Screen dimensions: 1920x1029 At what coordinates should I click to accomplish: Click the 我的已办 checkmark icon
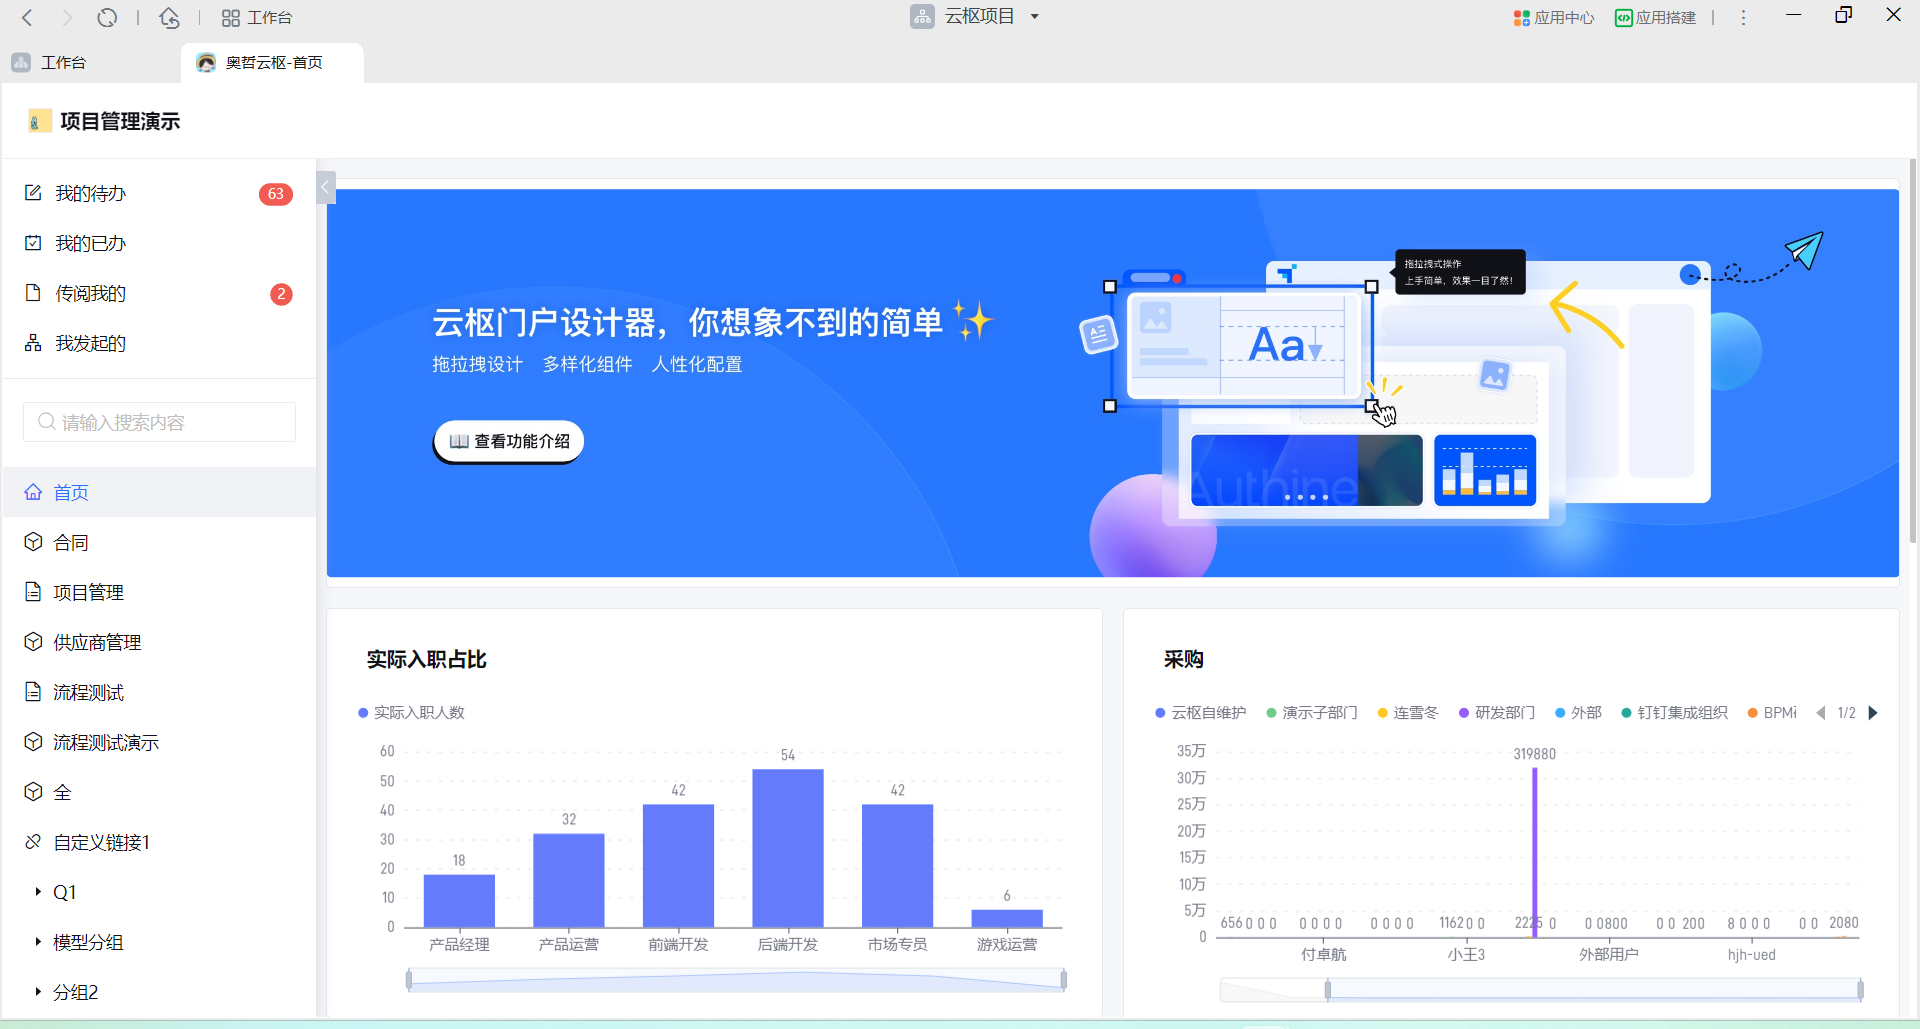point(33,242)
